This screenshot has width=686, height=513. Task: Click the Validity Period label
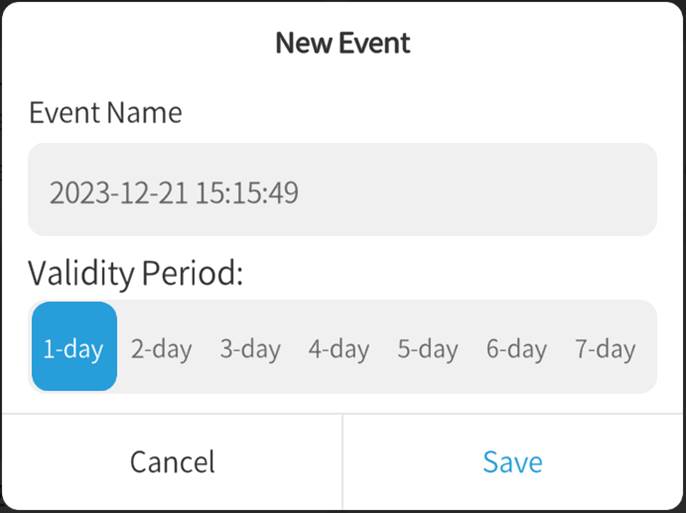pyautogui.click(x=136, y=273)
